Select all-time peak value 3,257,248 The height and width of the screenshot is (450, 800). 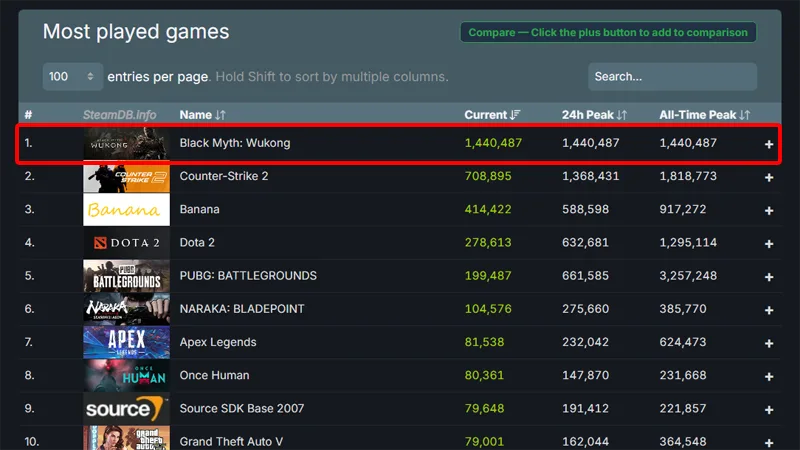coord(688,276)
